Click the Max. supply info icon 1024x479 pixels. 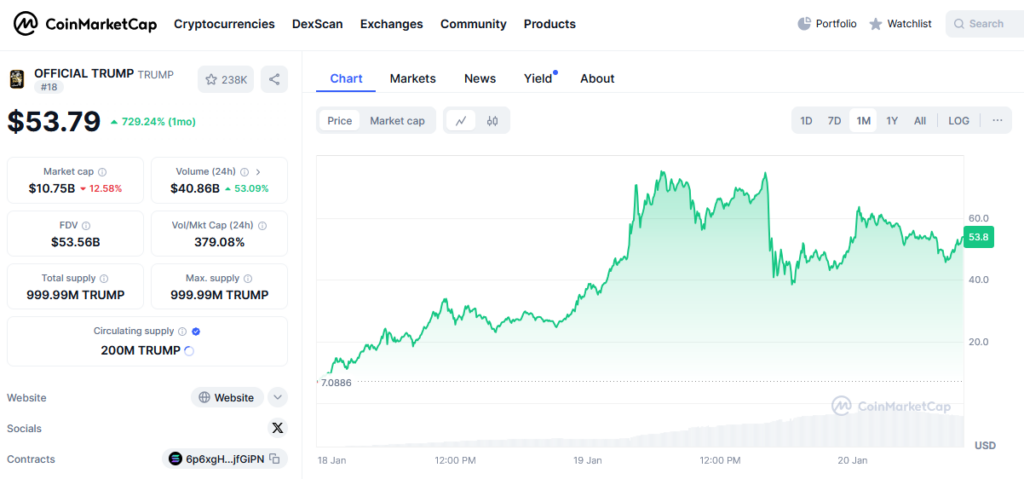248,278
